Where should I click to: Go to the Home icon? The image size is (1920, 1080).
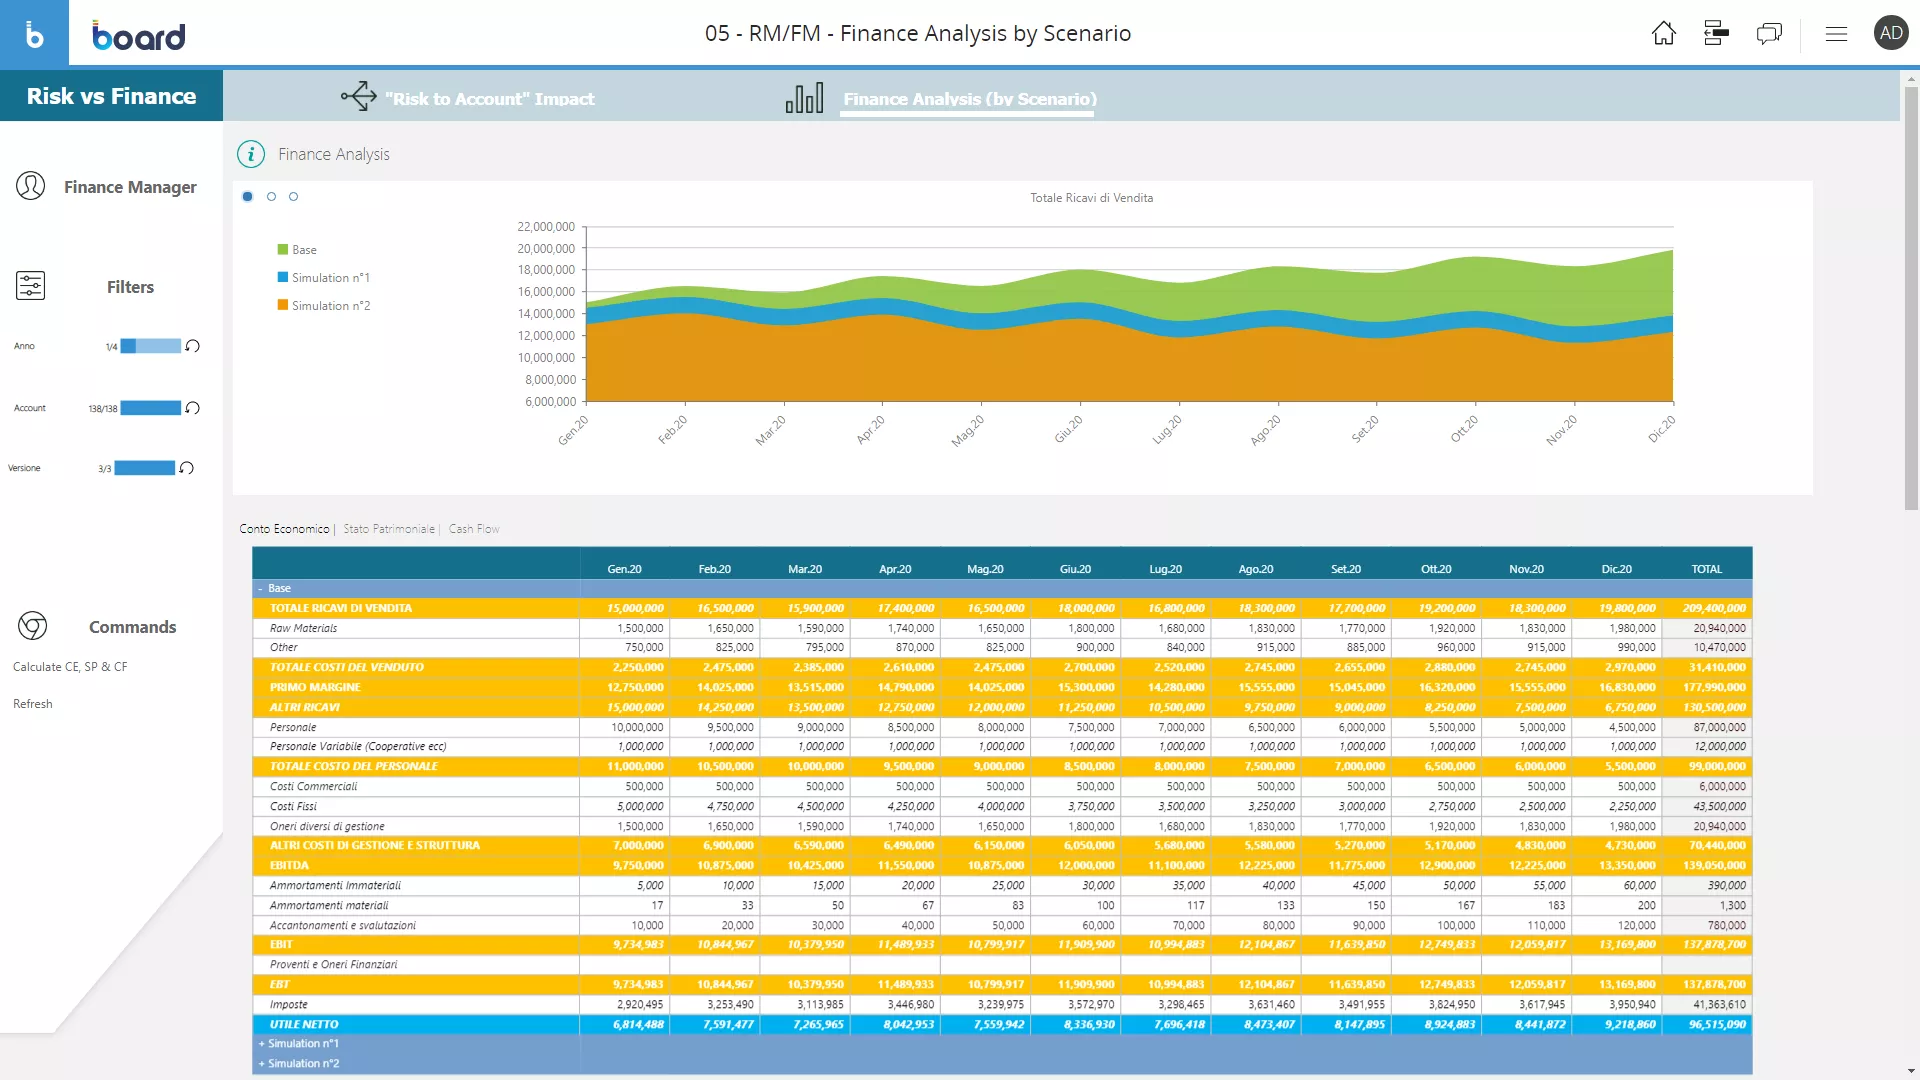click(x=1663, y=34)
